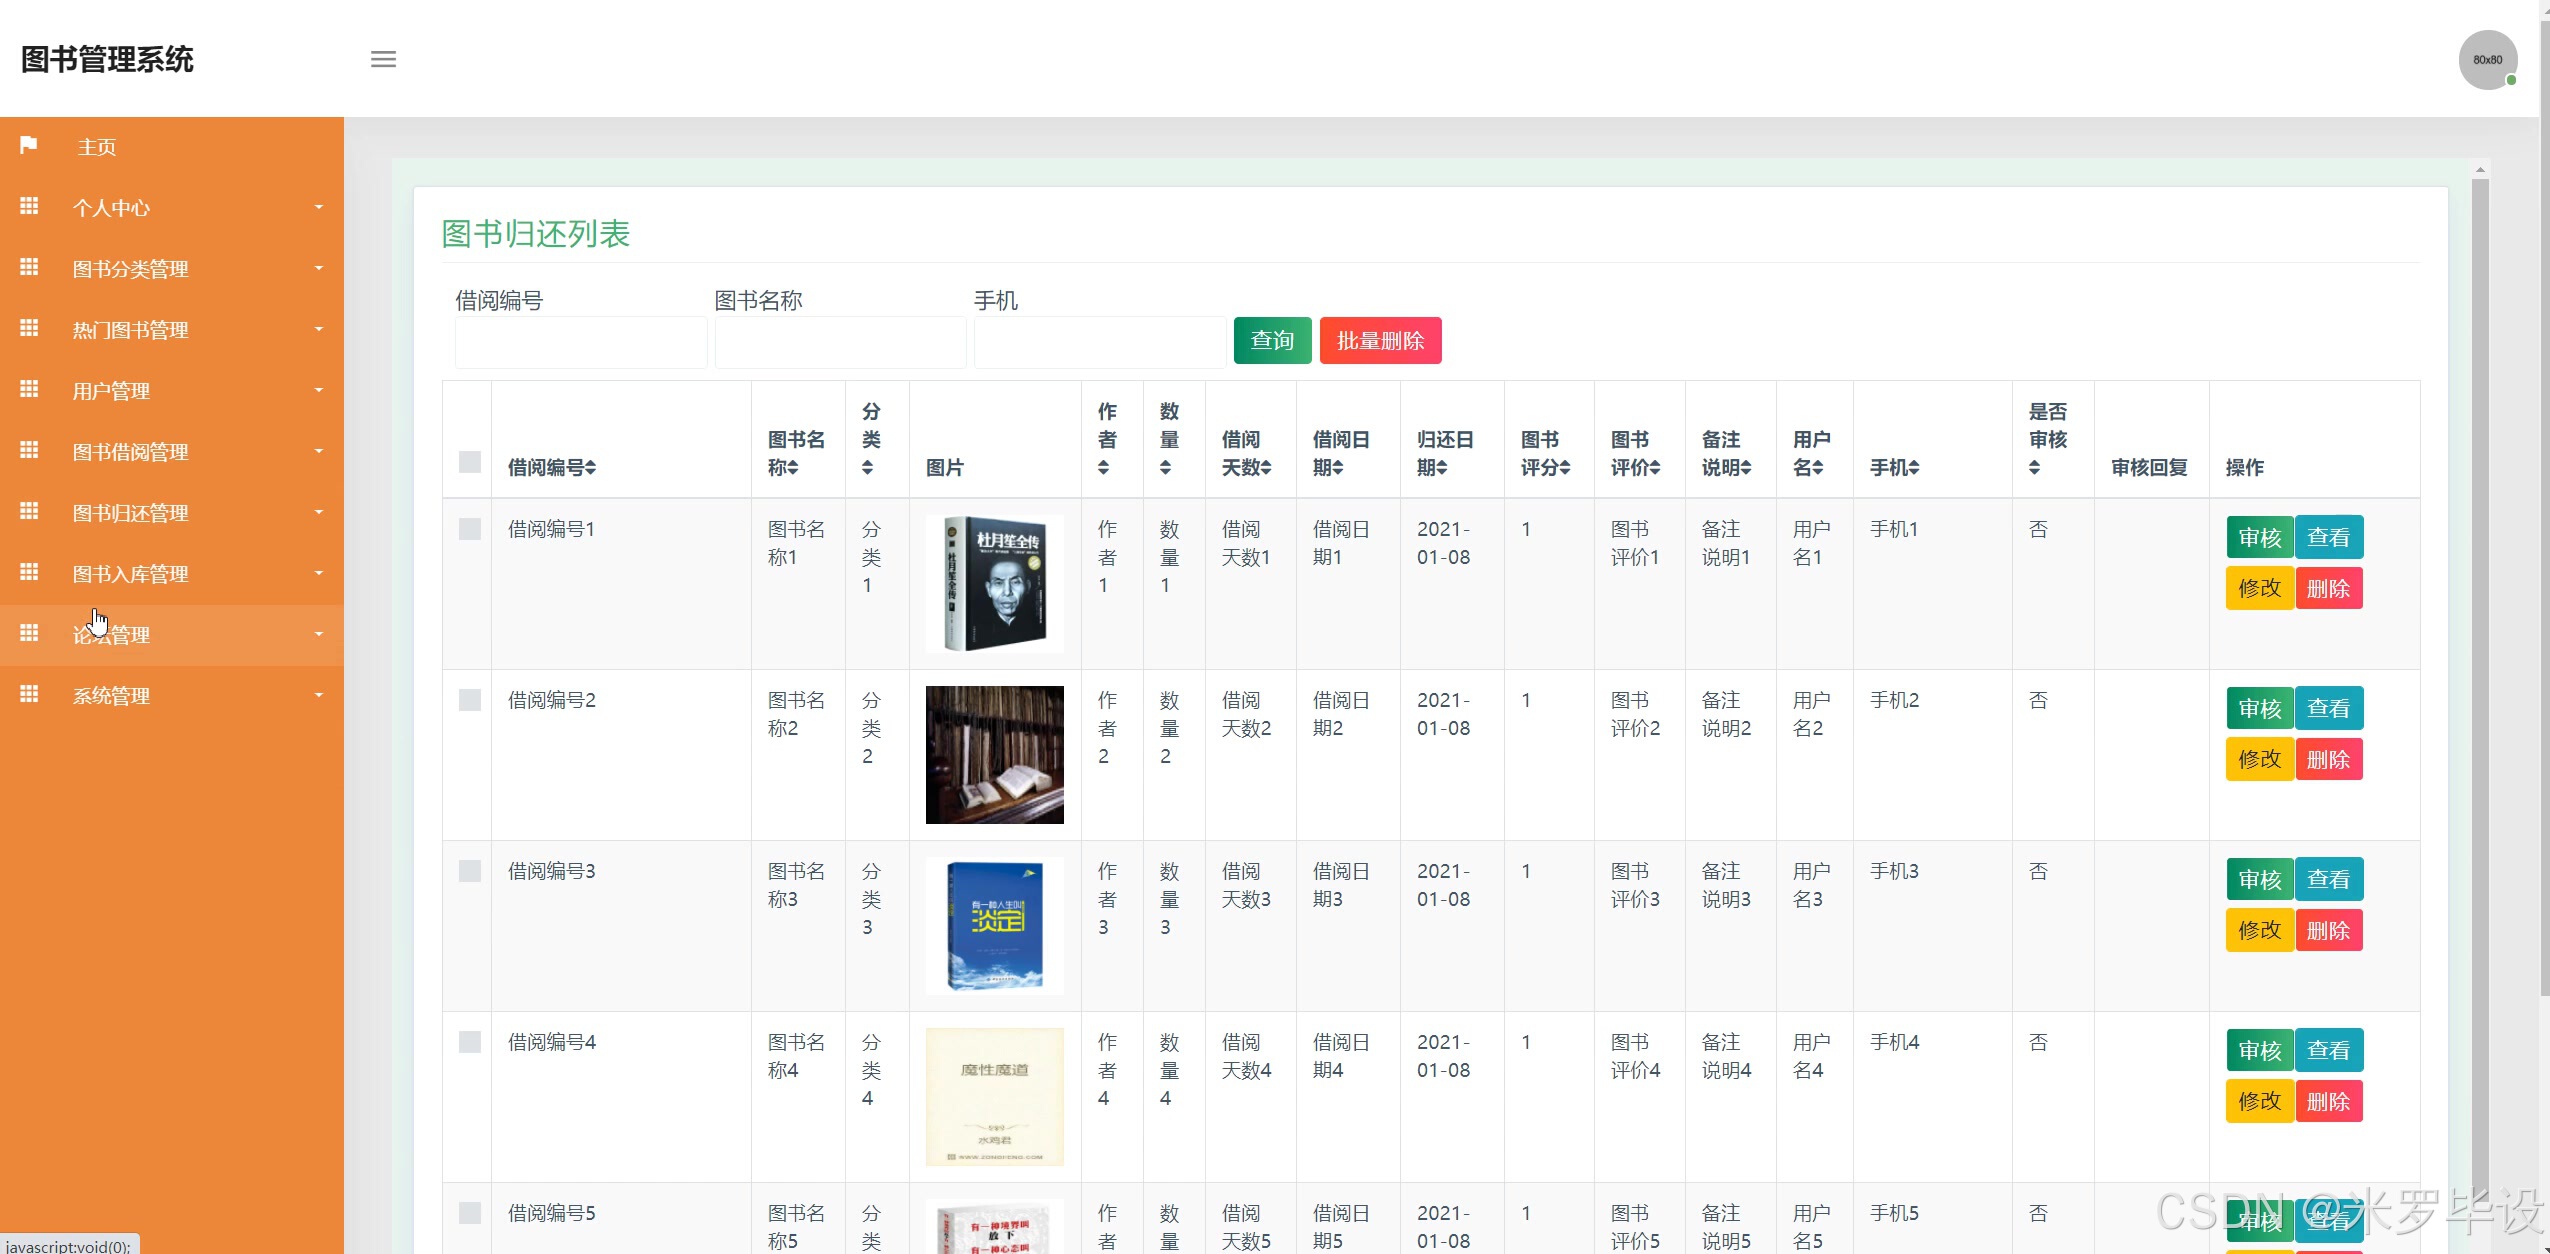Sort by 借阅编号 column arrows
Screen dimensions: 2550x1254
tap(591, 468)
